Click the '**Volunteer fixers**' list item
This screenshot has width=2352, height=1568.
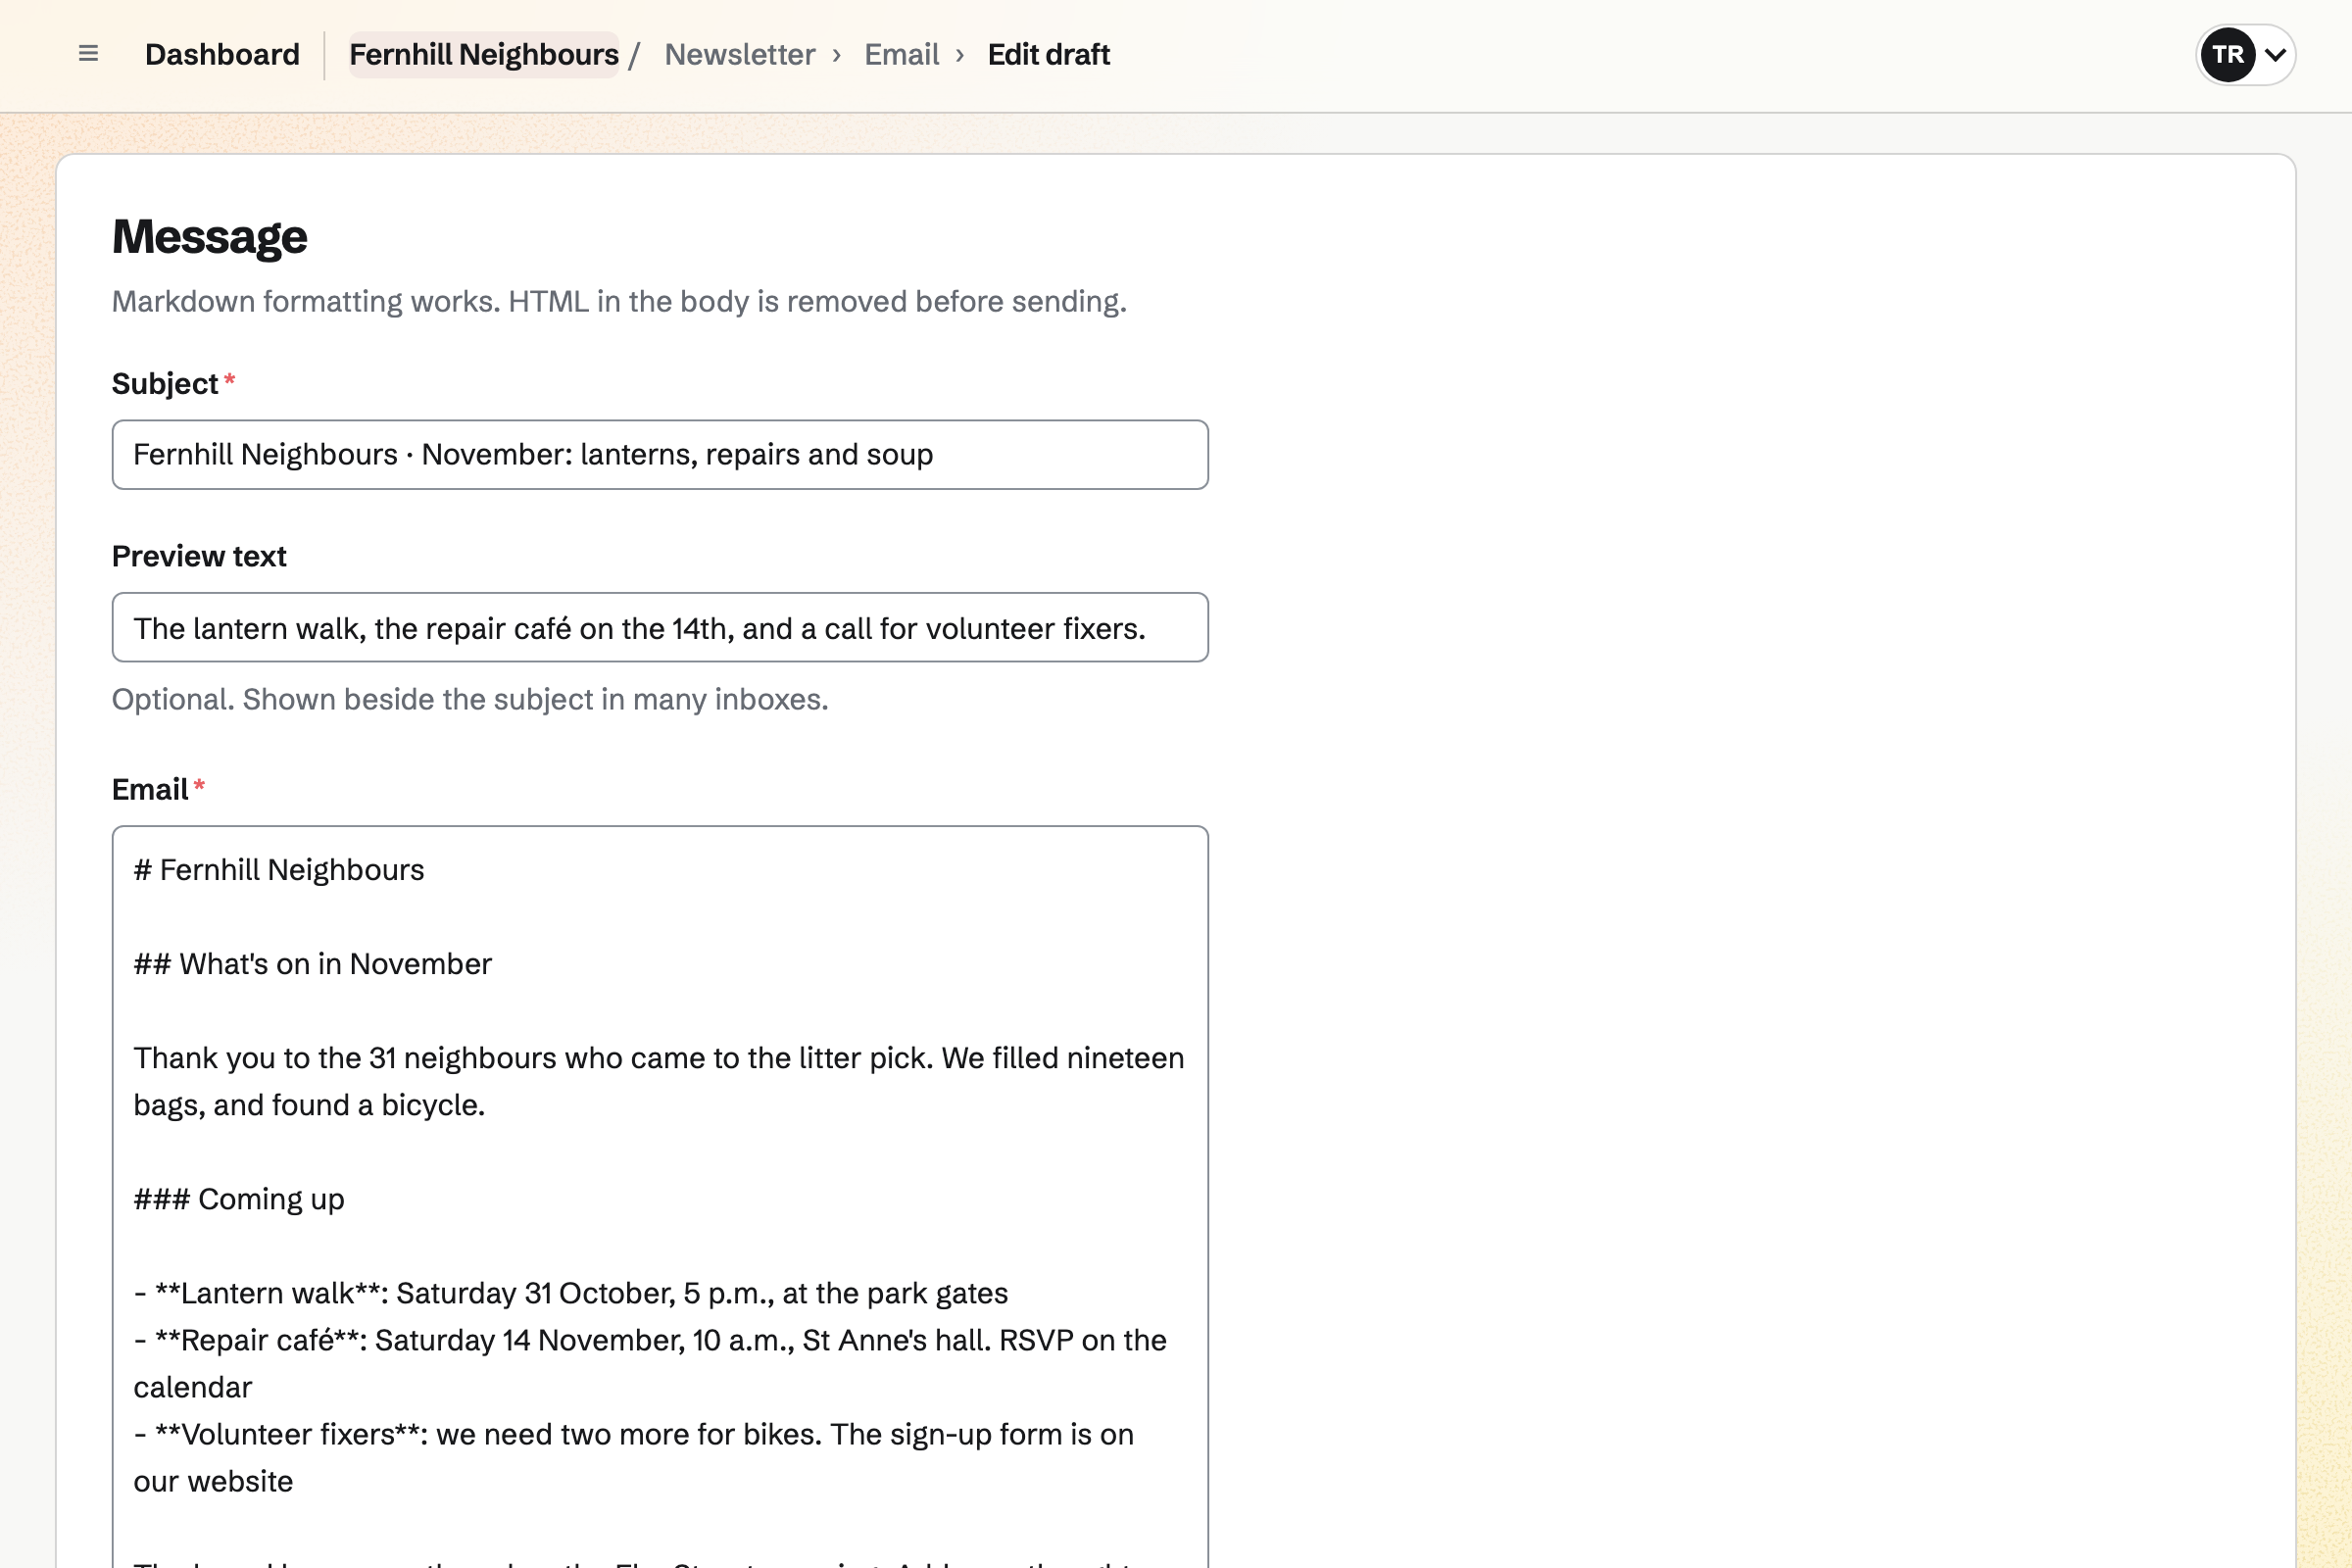tap(634, 1457)
